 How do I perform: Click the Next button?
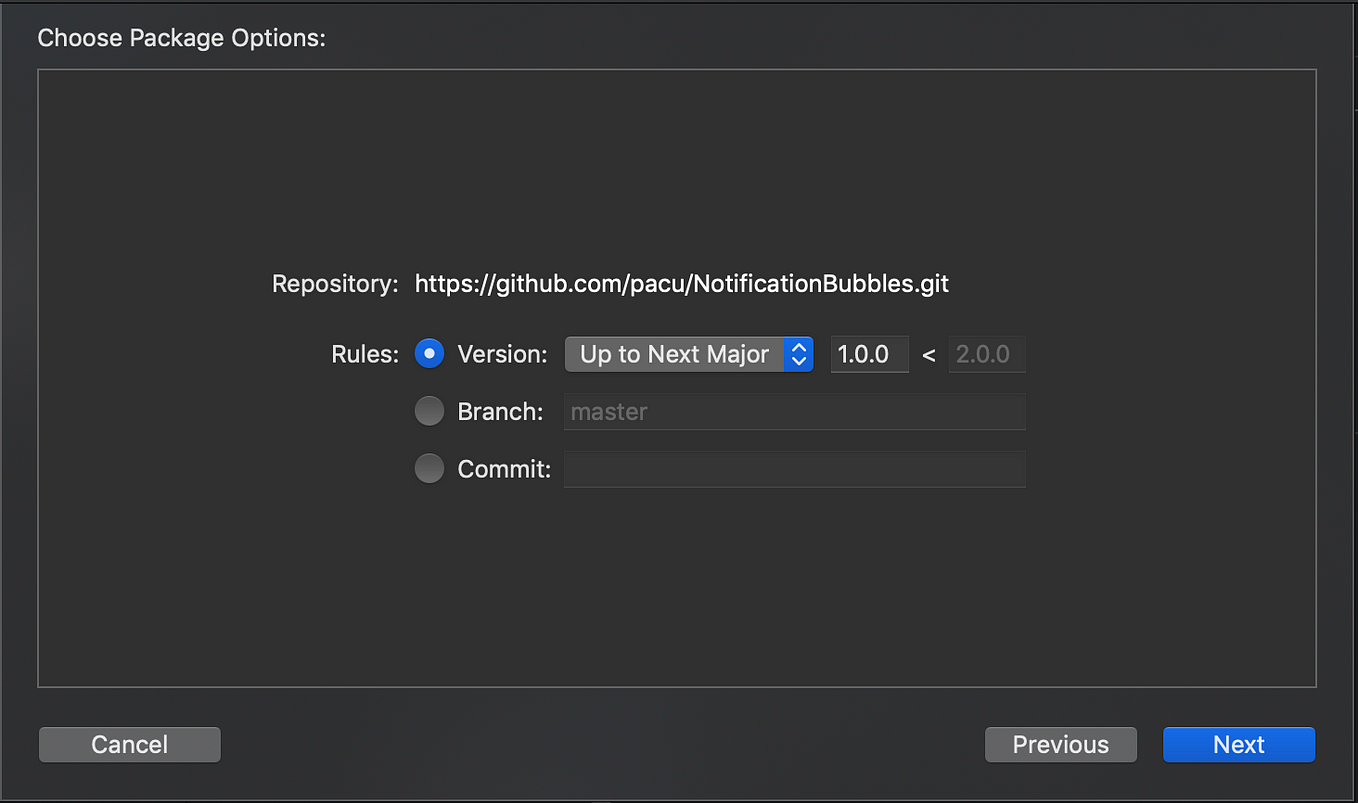point(1238,744)
